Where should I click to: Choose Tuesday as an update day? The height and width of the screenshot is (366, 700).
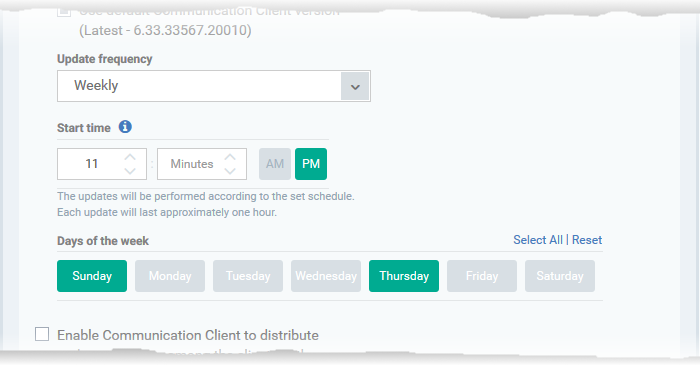pos(248,276)
